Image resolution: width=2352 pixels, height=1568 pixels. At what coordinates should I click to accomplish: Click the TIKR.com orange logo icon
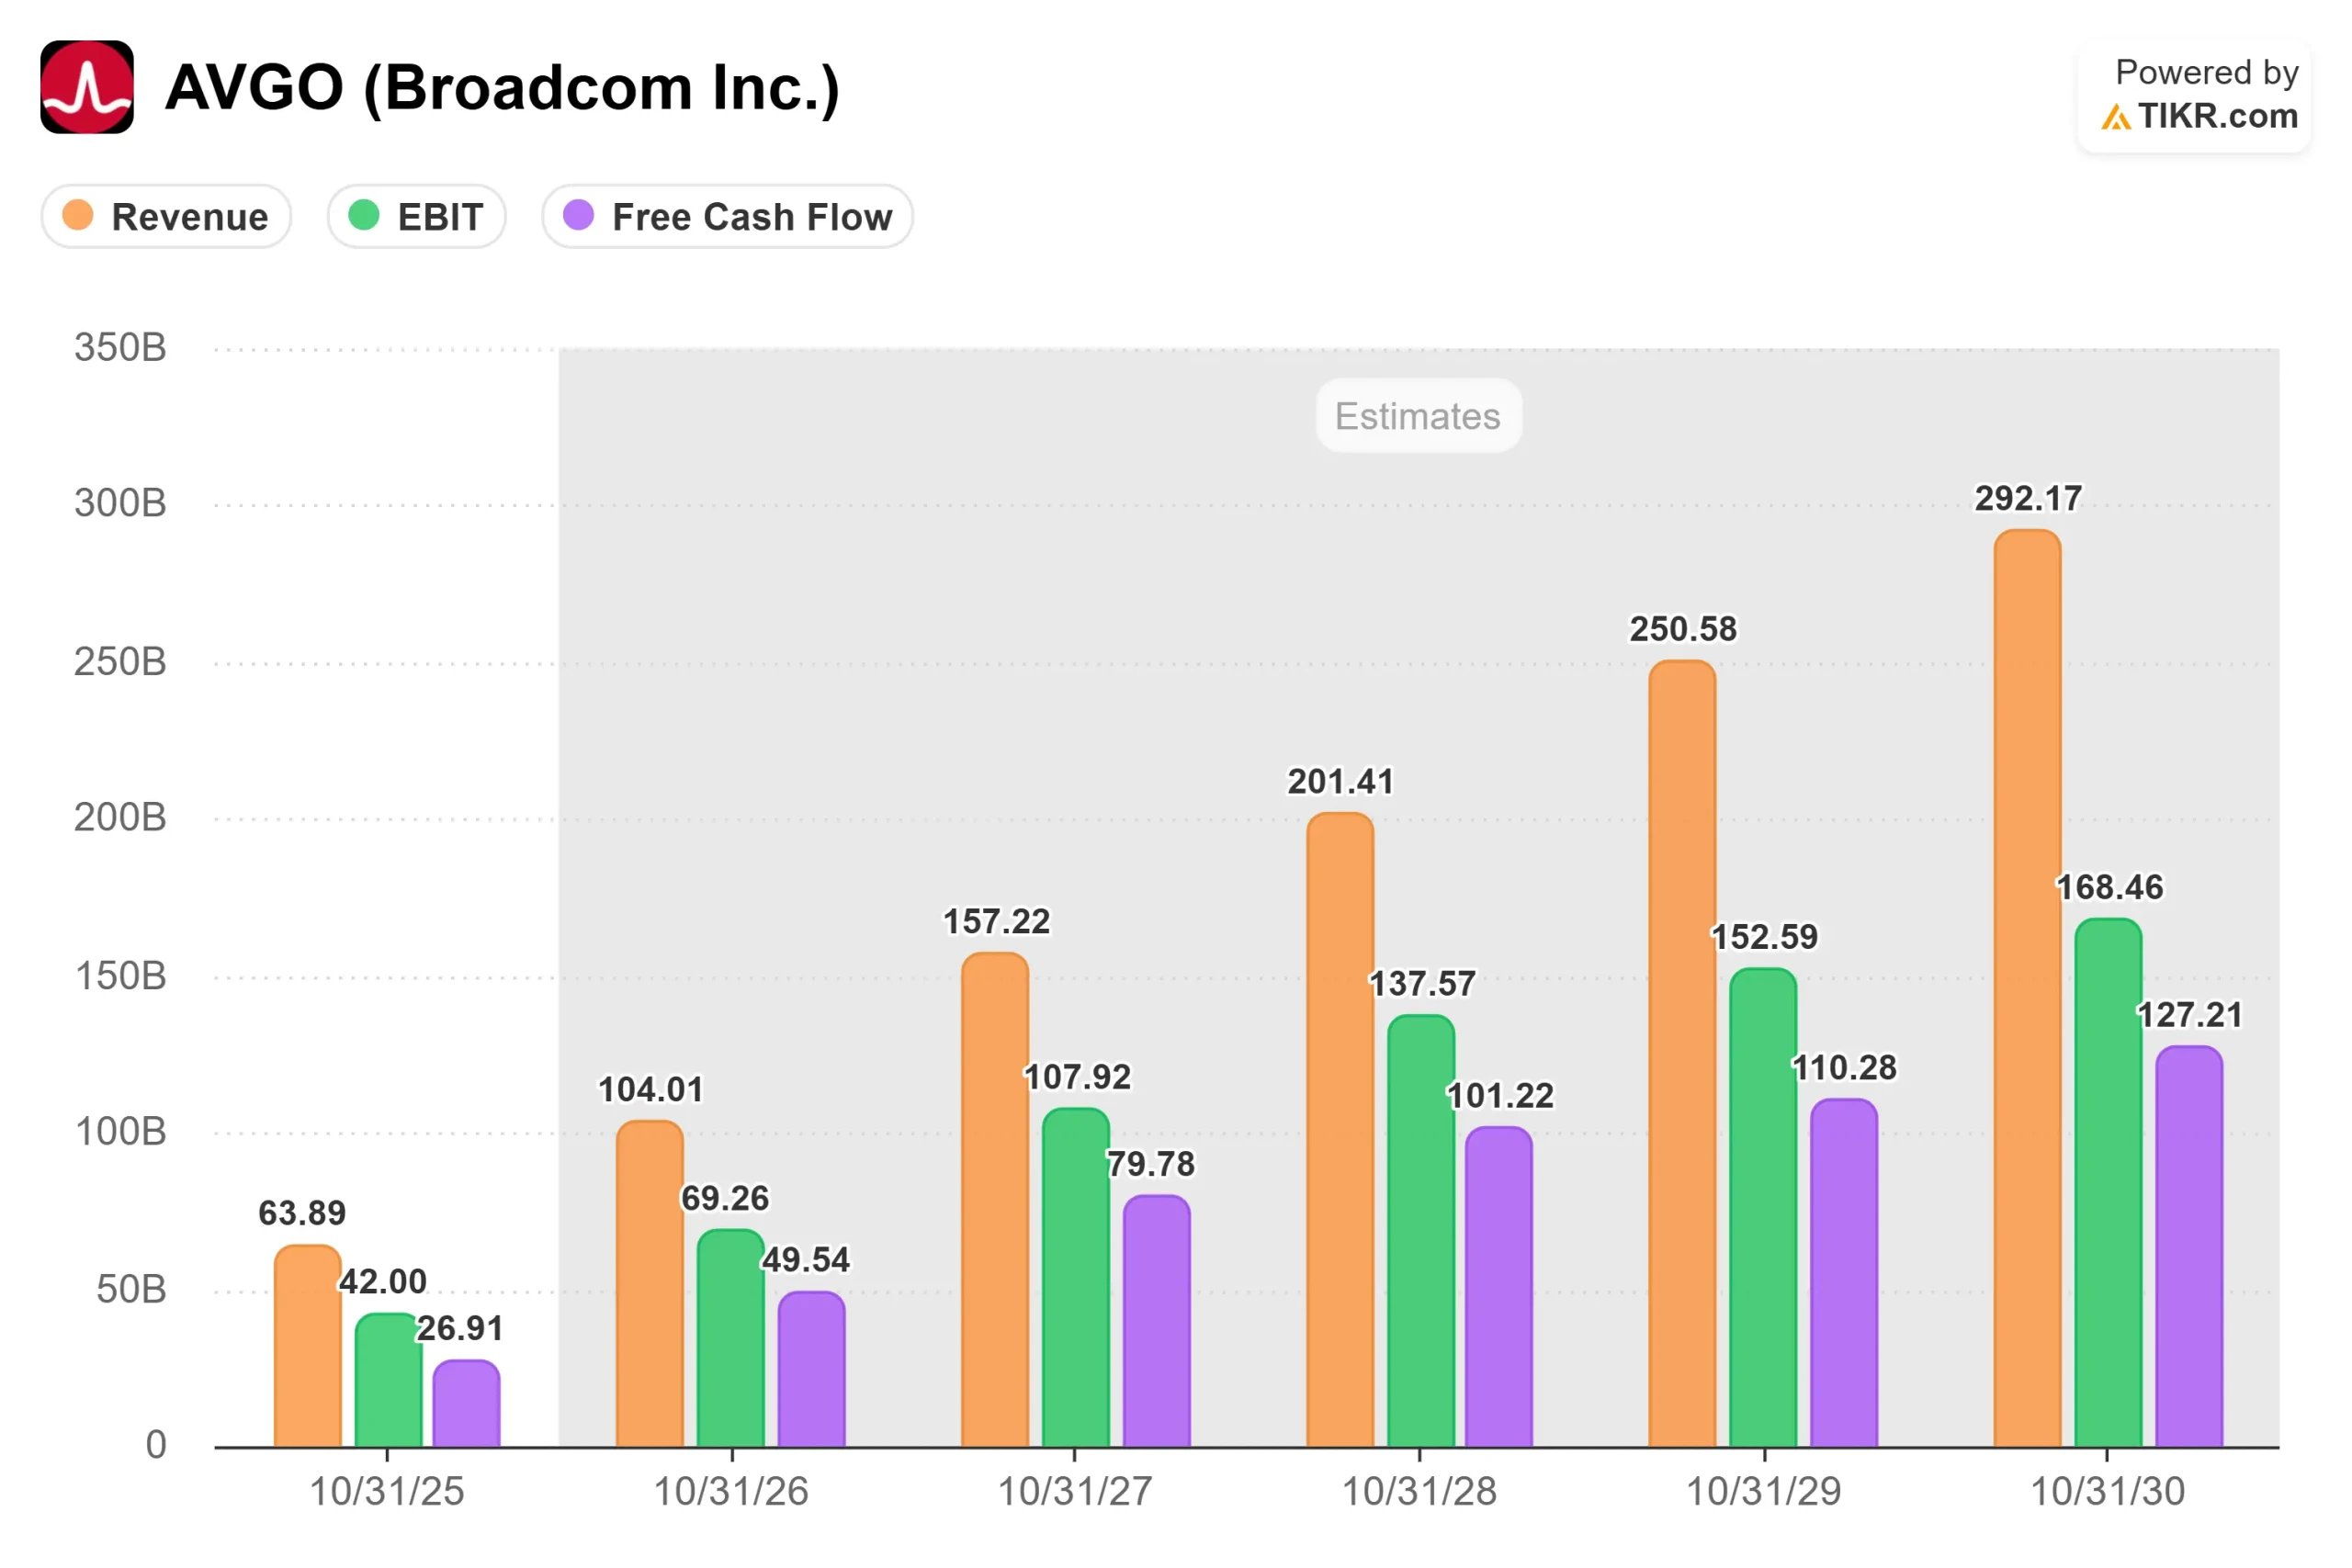[2115, 117]
